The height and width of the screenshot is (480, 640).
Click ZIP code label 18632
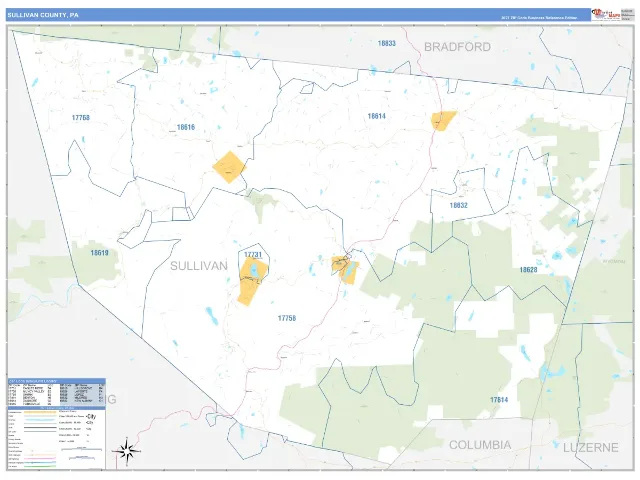[458, 205]
